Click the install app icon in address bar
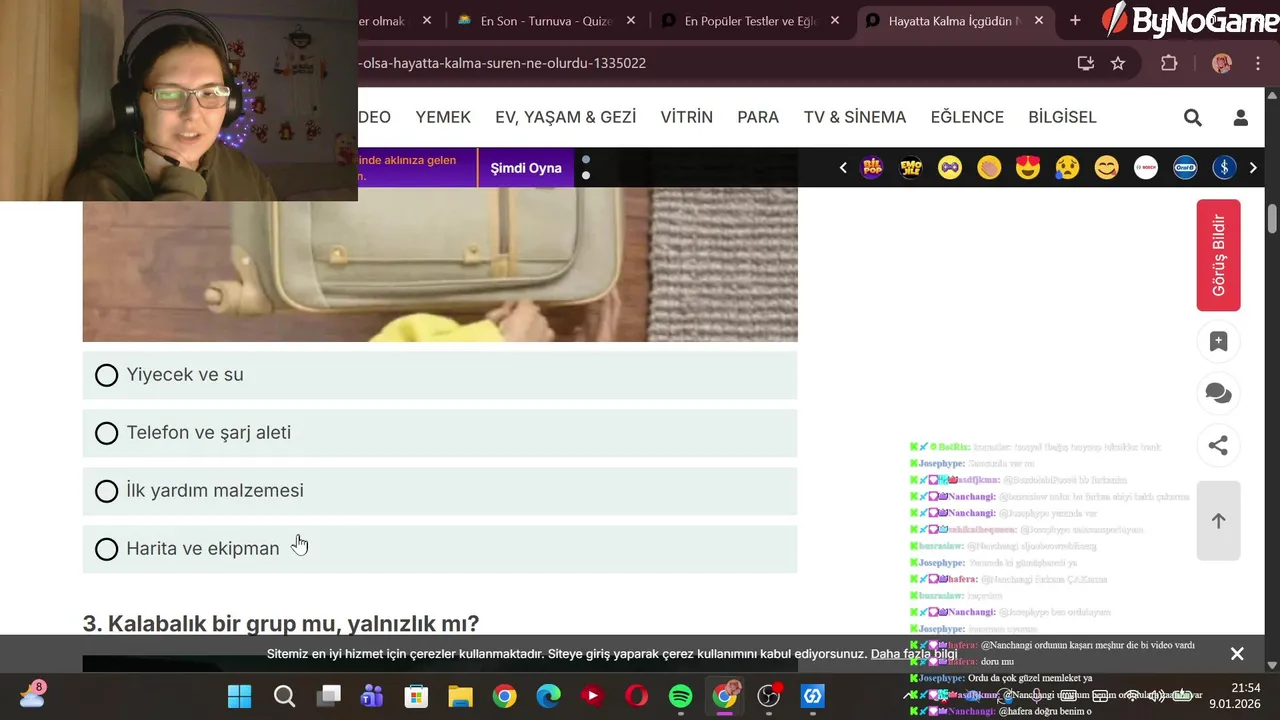1280x720 pixels. 1086,63
